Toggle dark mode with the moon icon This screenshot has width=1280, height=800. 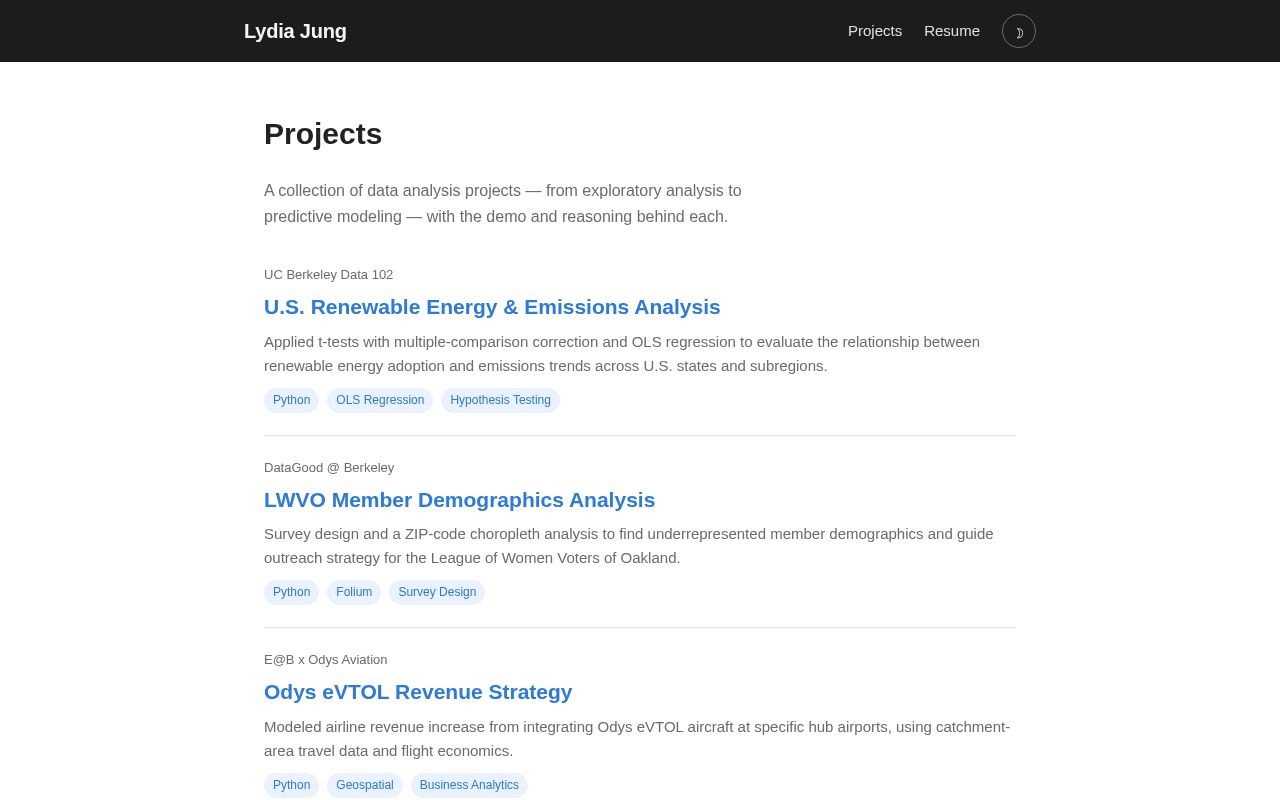coord(1019,31)
